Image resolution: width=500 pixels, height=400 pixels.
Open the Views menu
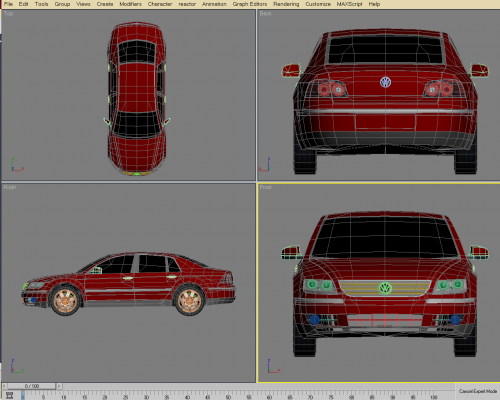tap(83, 4)
